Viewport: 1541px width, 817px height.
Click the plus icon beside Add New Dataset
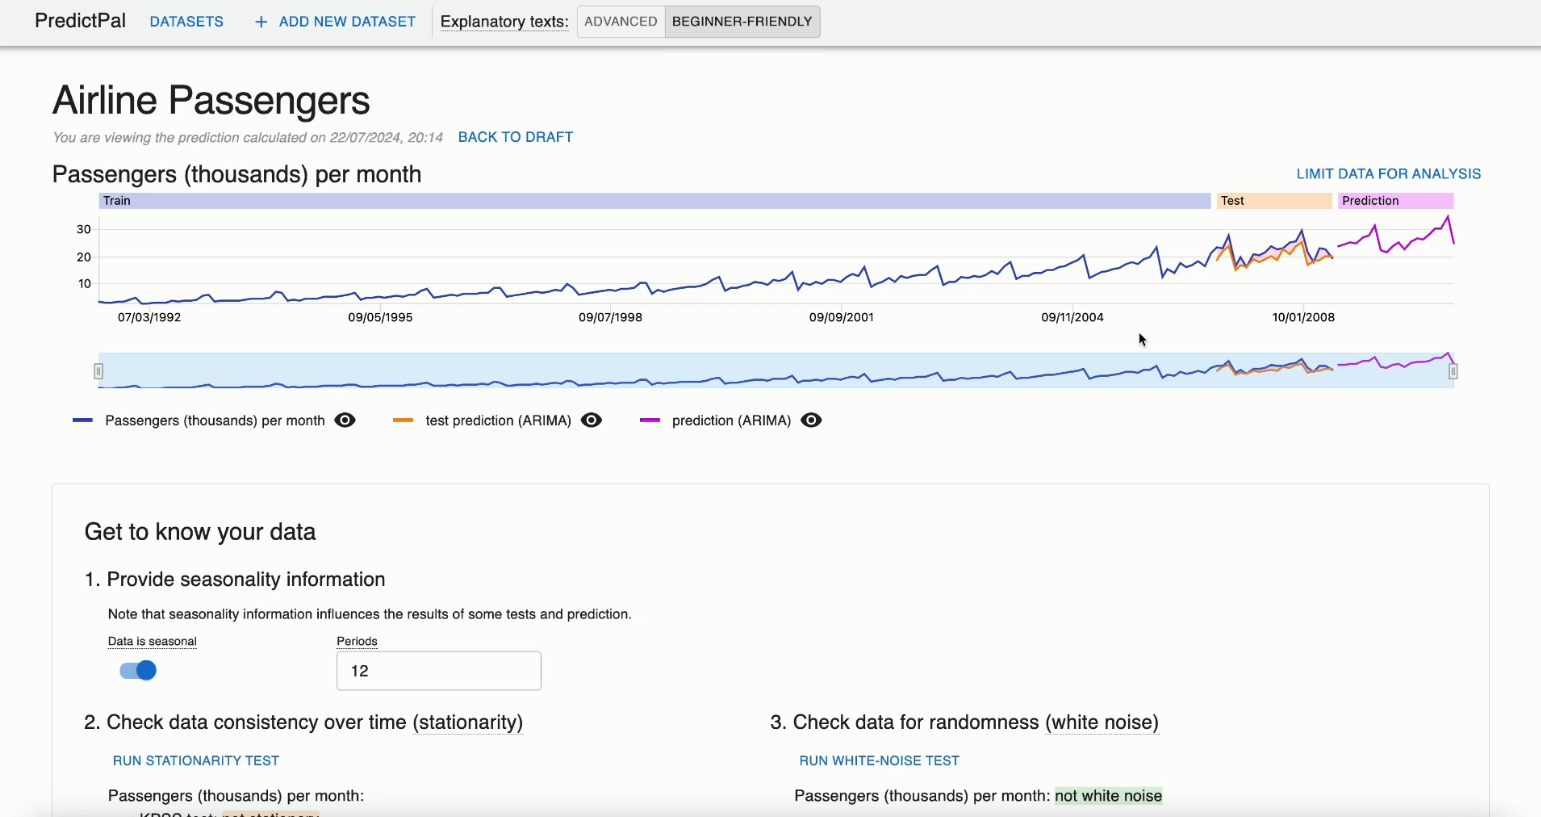[x=261, y=22]
